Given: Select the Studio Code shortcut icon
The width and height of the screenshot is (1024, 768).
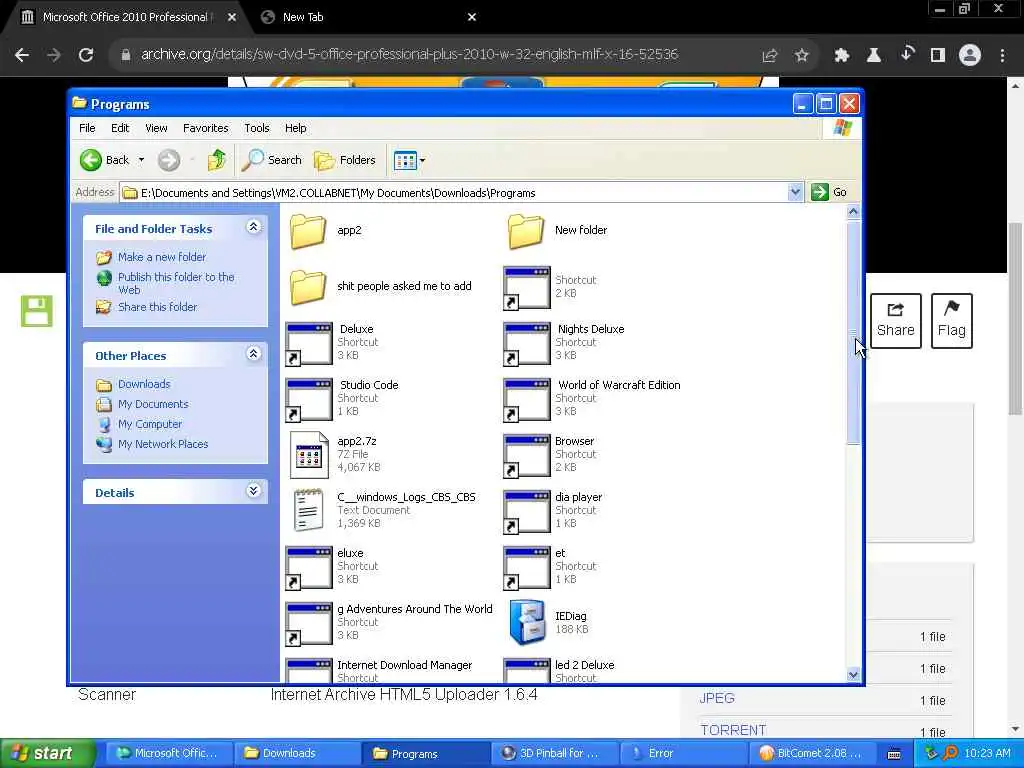Looking at the screenshot, I should point(309,400).
